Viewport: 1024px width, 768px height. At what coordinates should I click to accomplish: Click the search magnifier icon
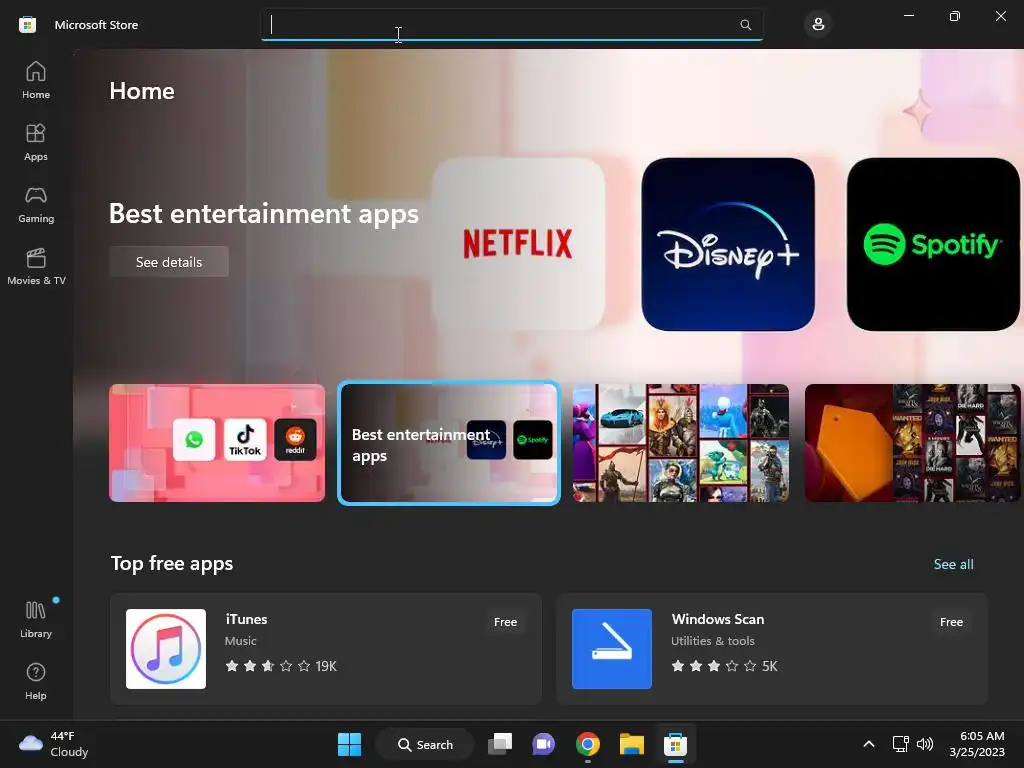pos(745,25)
